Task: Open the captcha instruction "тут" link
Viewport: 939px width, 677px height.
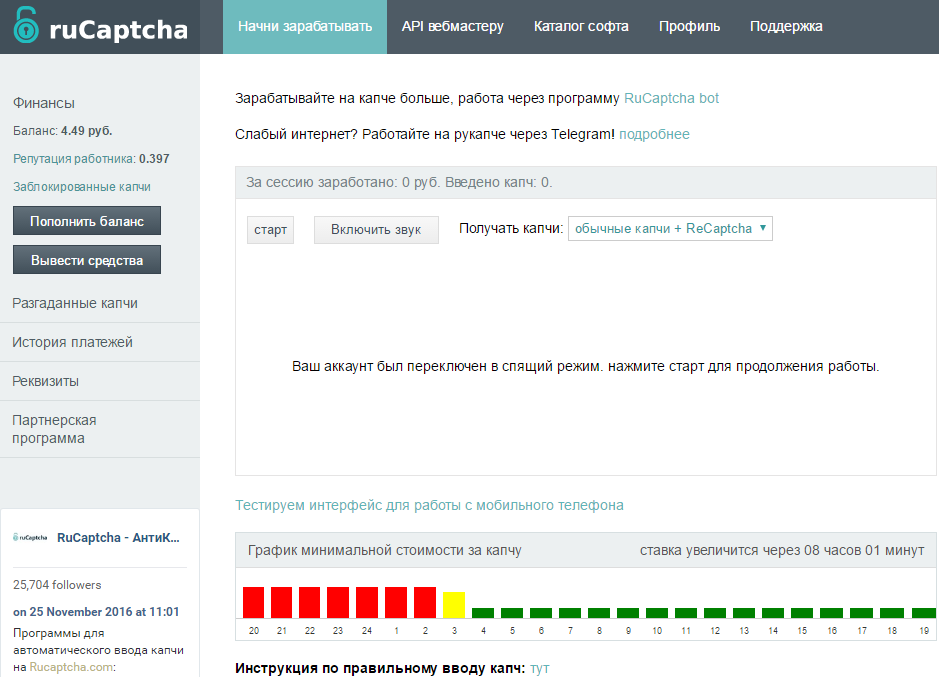Action: [540, 669]
